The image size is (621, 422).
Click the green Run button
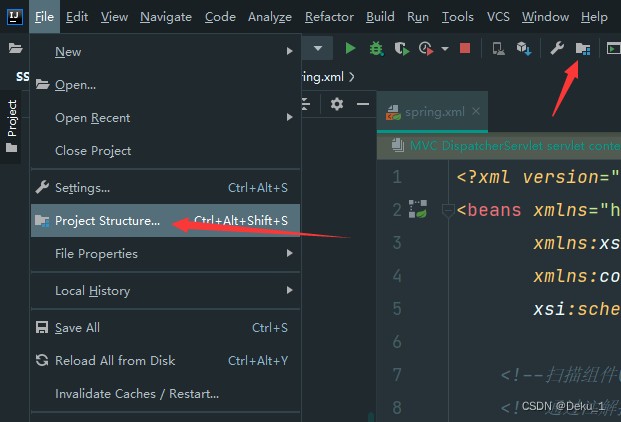click(350, 48)
